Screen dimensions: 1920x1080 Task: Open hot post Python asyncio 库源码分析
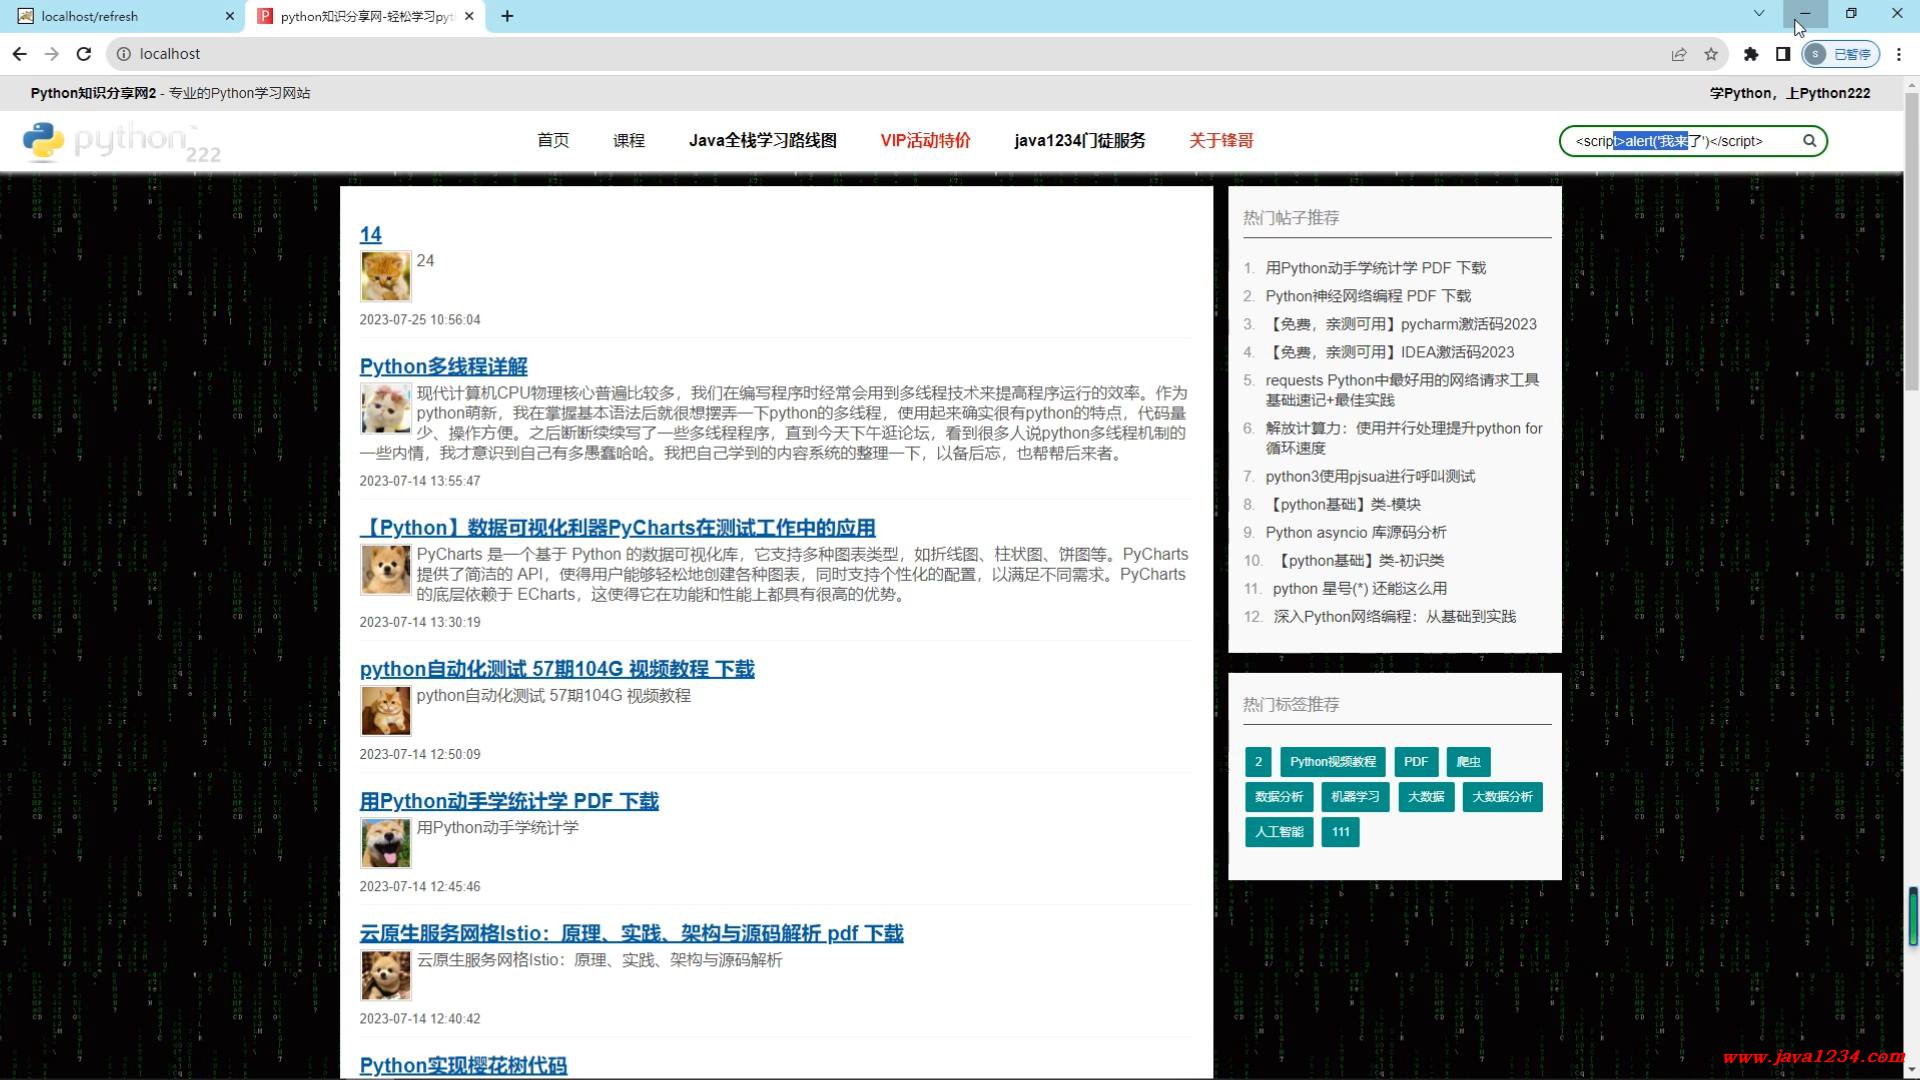coord(1355,532)
